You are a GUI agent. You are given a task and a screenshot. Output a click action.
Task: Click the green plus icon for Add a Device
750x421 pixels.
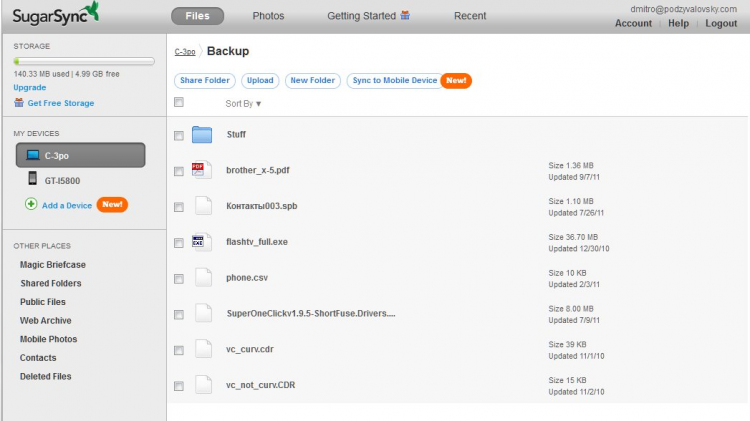pyautogui.click(x=31, y=204)
